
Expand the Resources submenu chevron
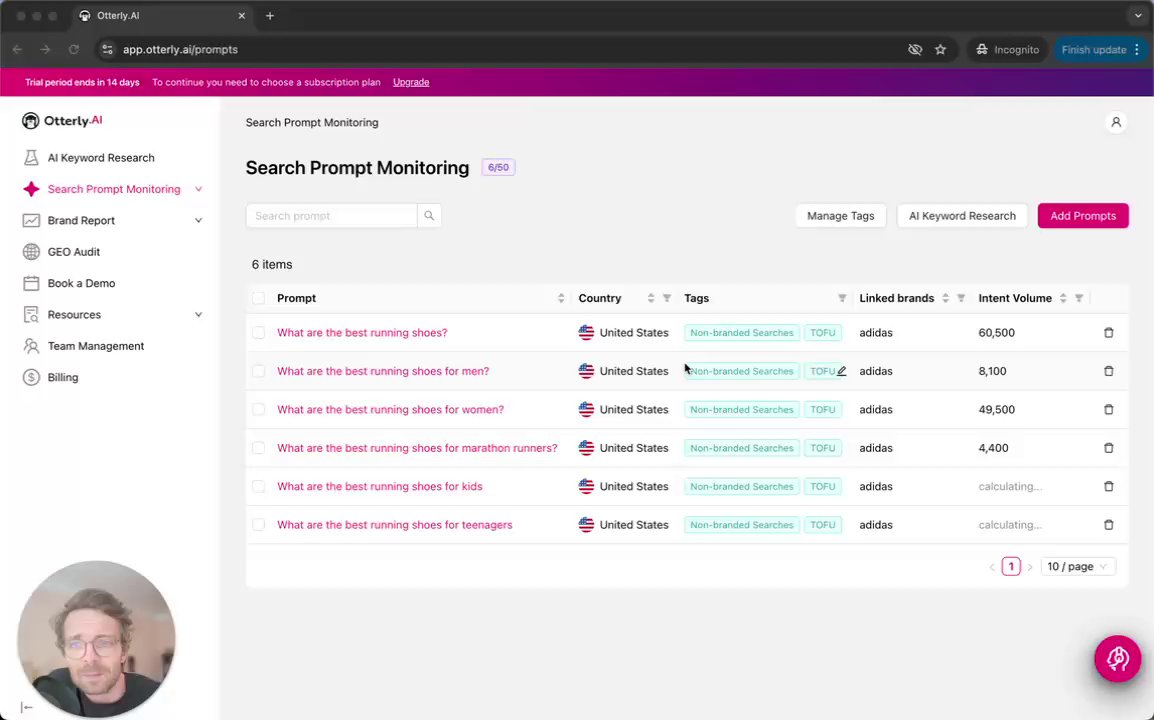coord(198,314)
